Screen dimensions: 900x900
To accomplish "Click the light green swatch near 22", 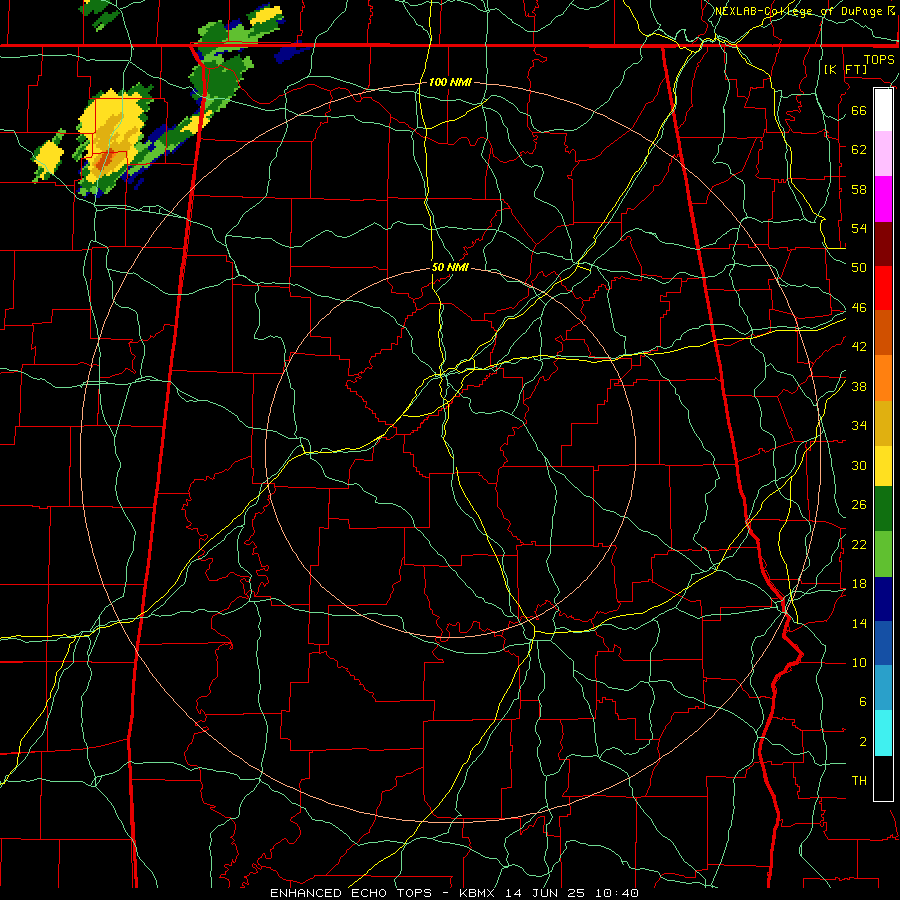I will tap(883, 554).
